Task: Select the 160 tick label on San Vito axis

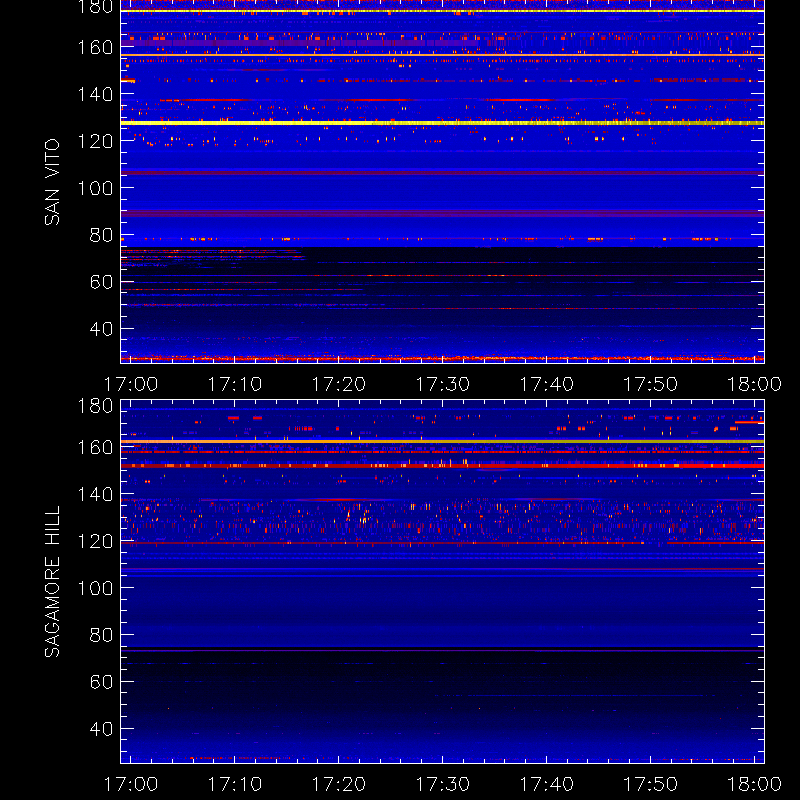Action: pyautogui.click(x=95, y=47)
